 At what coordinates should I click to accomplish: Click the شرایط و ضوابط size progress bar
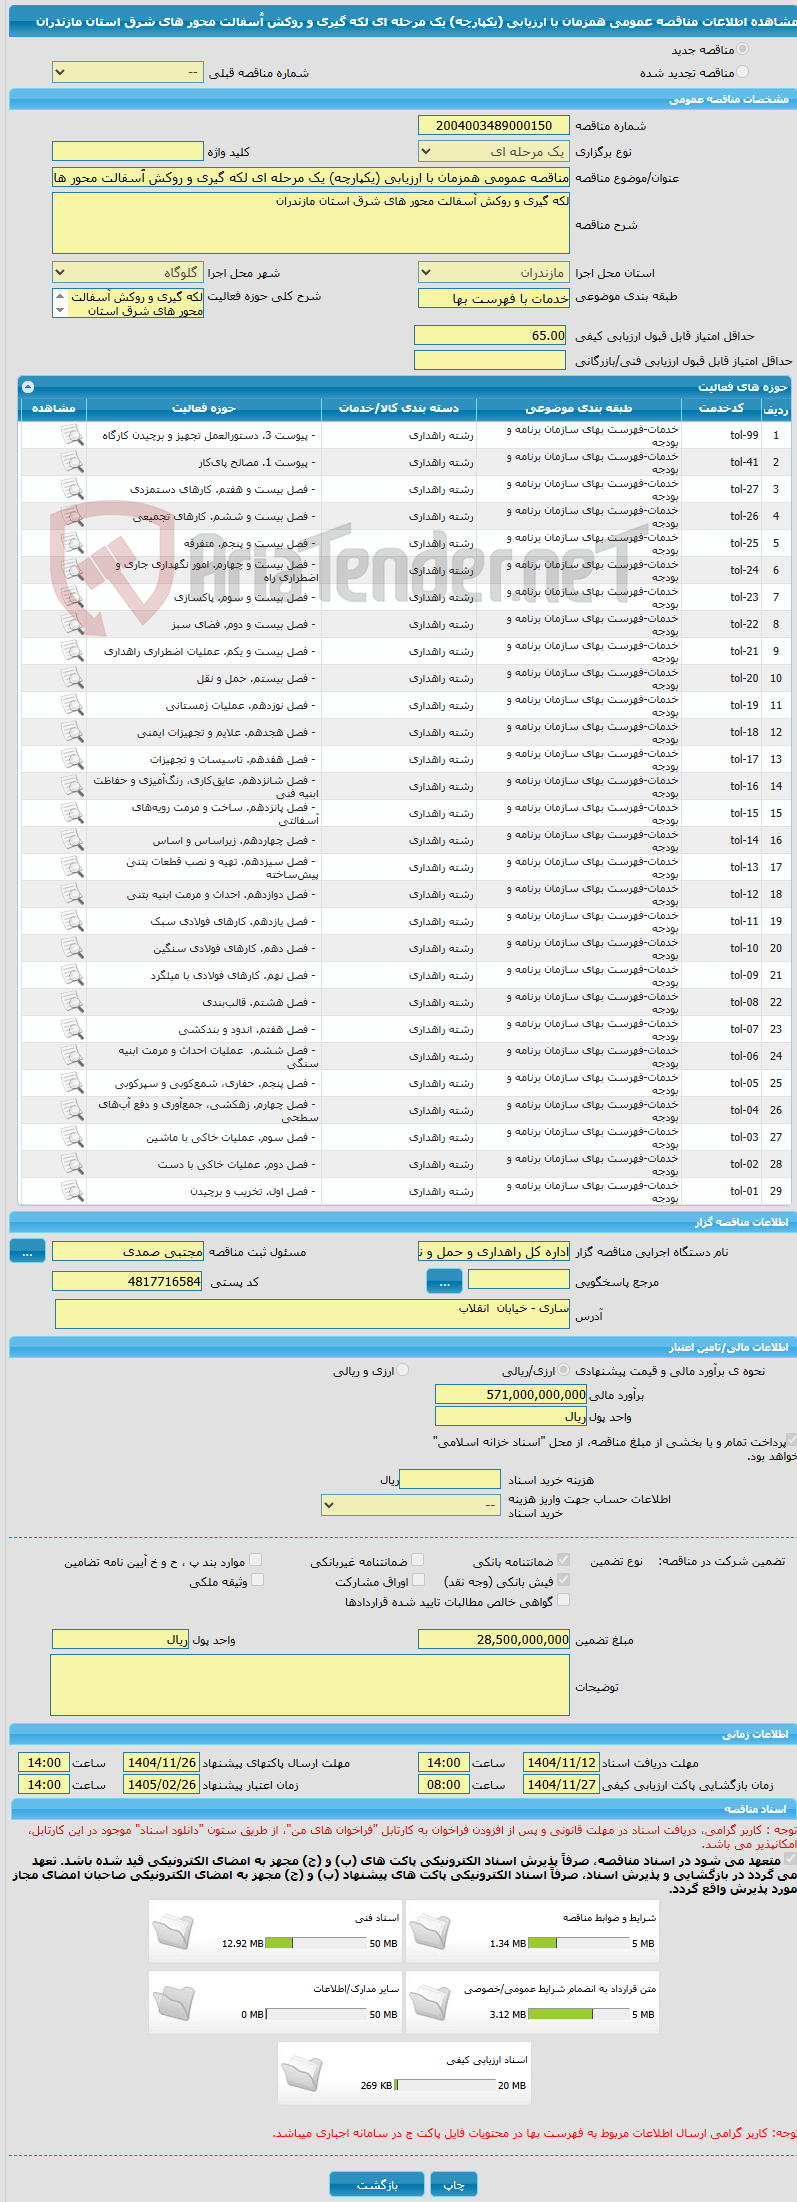pyautogui.click(x=579, y=1943)
